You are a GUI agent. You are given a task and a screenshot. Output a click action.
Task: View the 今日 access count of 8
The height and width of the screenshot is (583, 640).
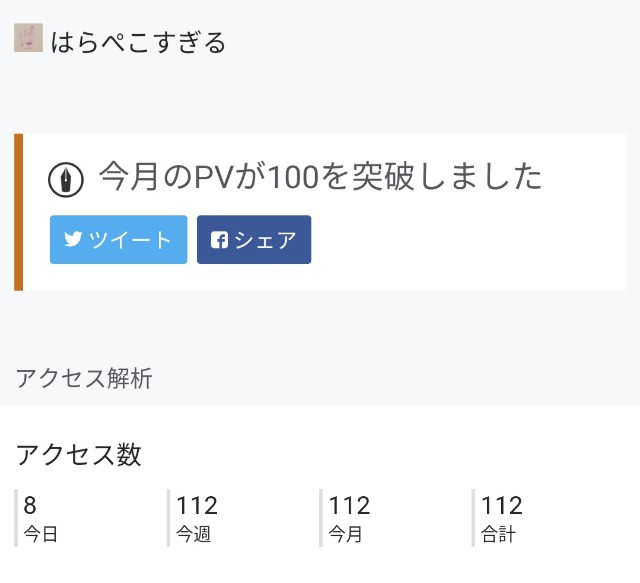tap(30, 505)
